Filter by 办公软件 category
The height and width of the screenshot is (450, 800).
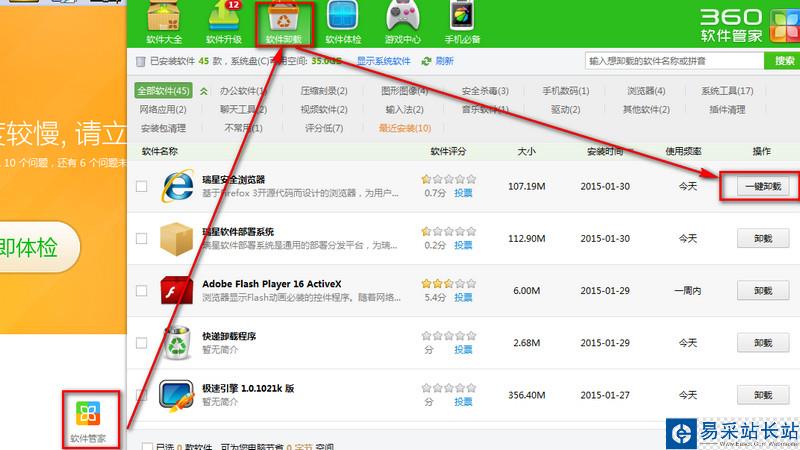[x=244, y=91]
